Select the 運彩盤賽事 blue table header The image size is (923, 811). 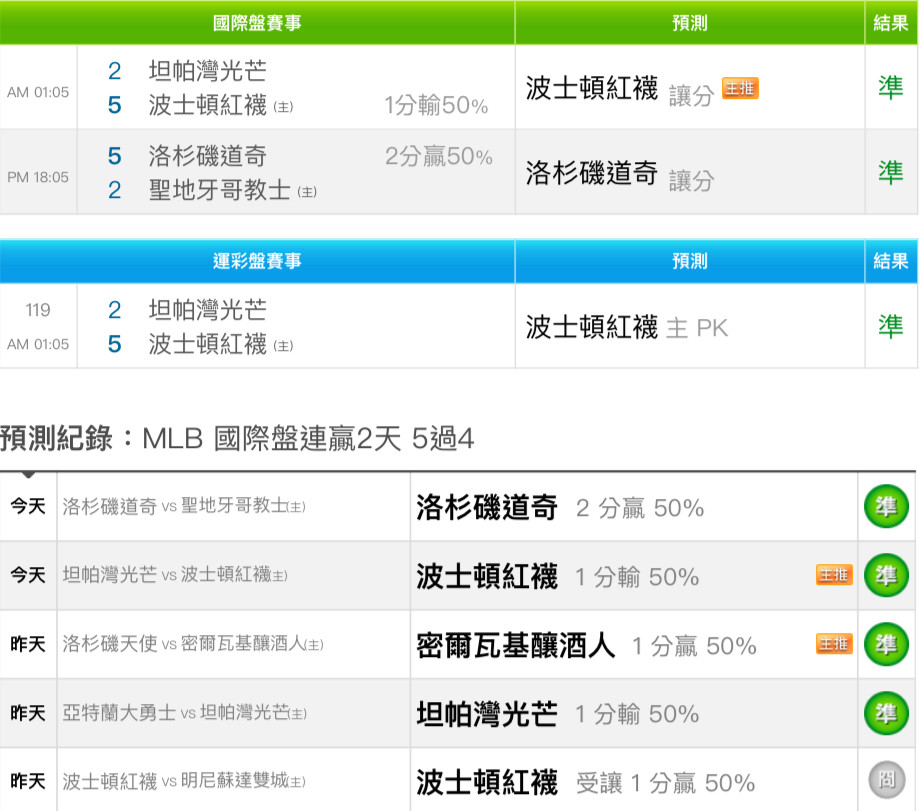click(257, 261)
